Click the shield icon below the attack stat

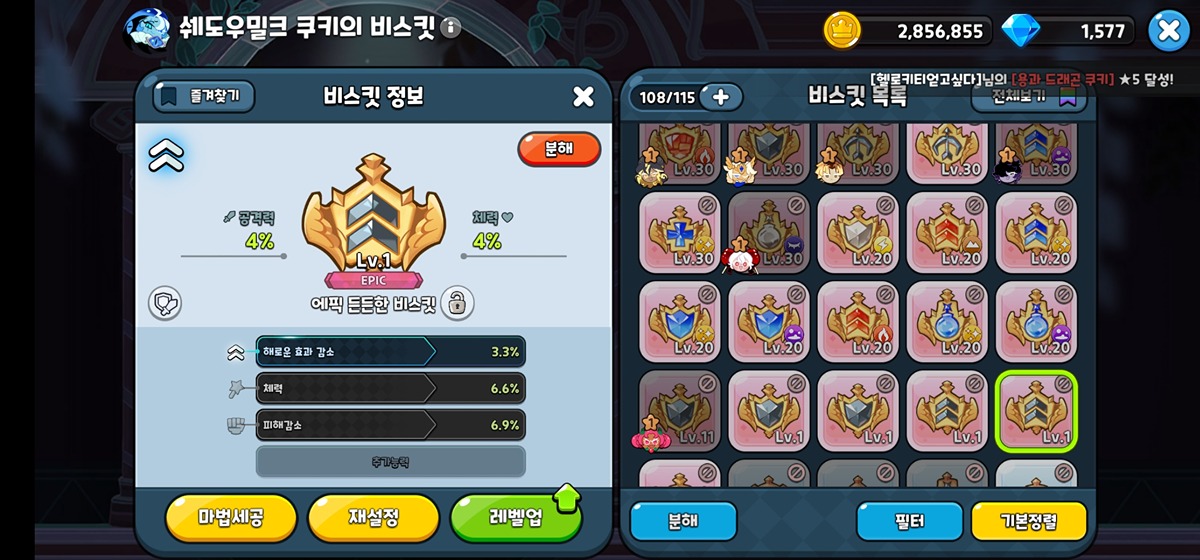165,303
